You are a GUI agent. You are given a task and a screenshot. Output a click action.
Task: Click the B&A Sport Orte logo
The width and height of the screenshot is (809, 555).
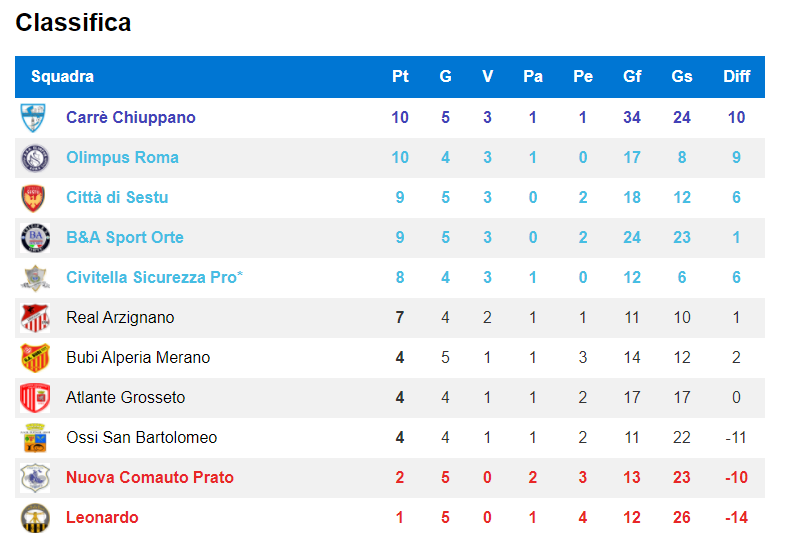point(35,238)
